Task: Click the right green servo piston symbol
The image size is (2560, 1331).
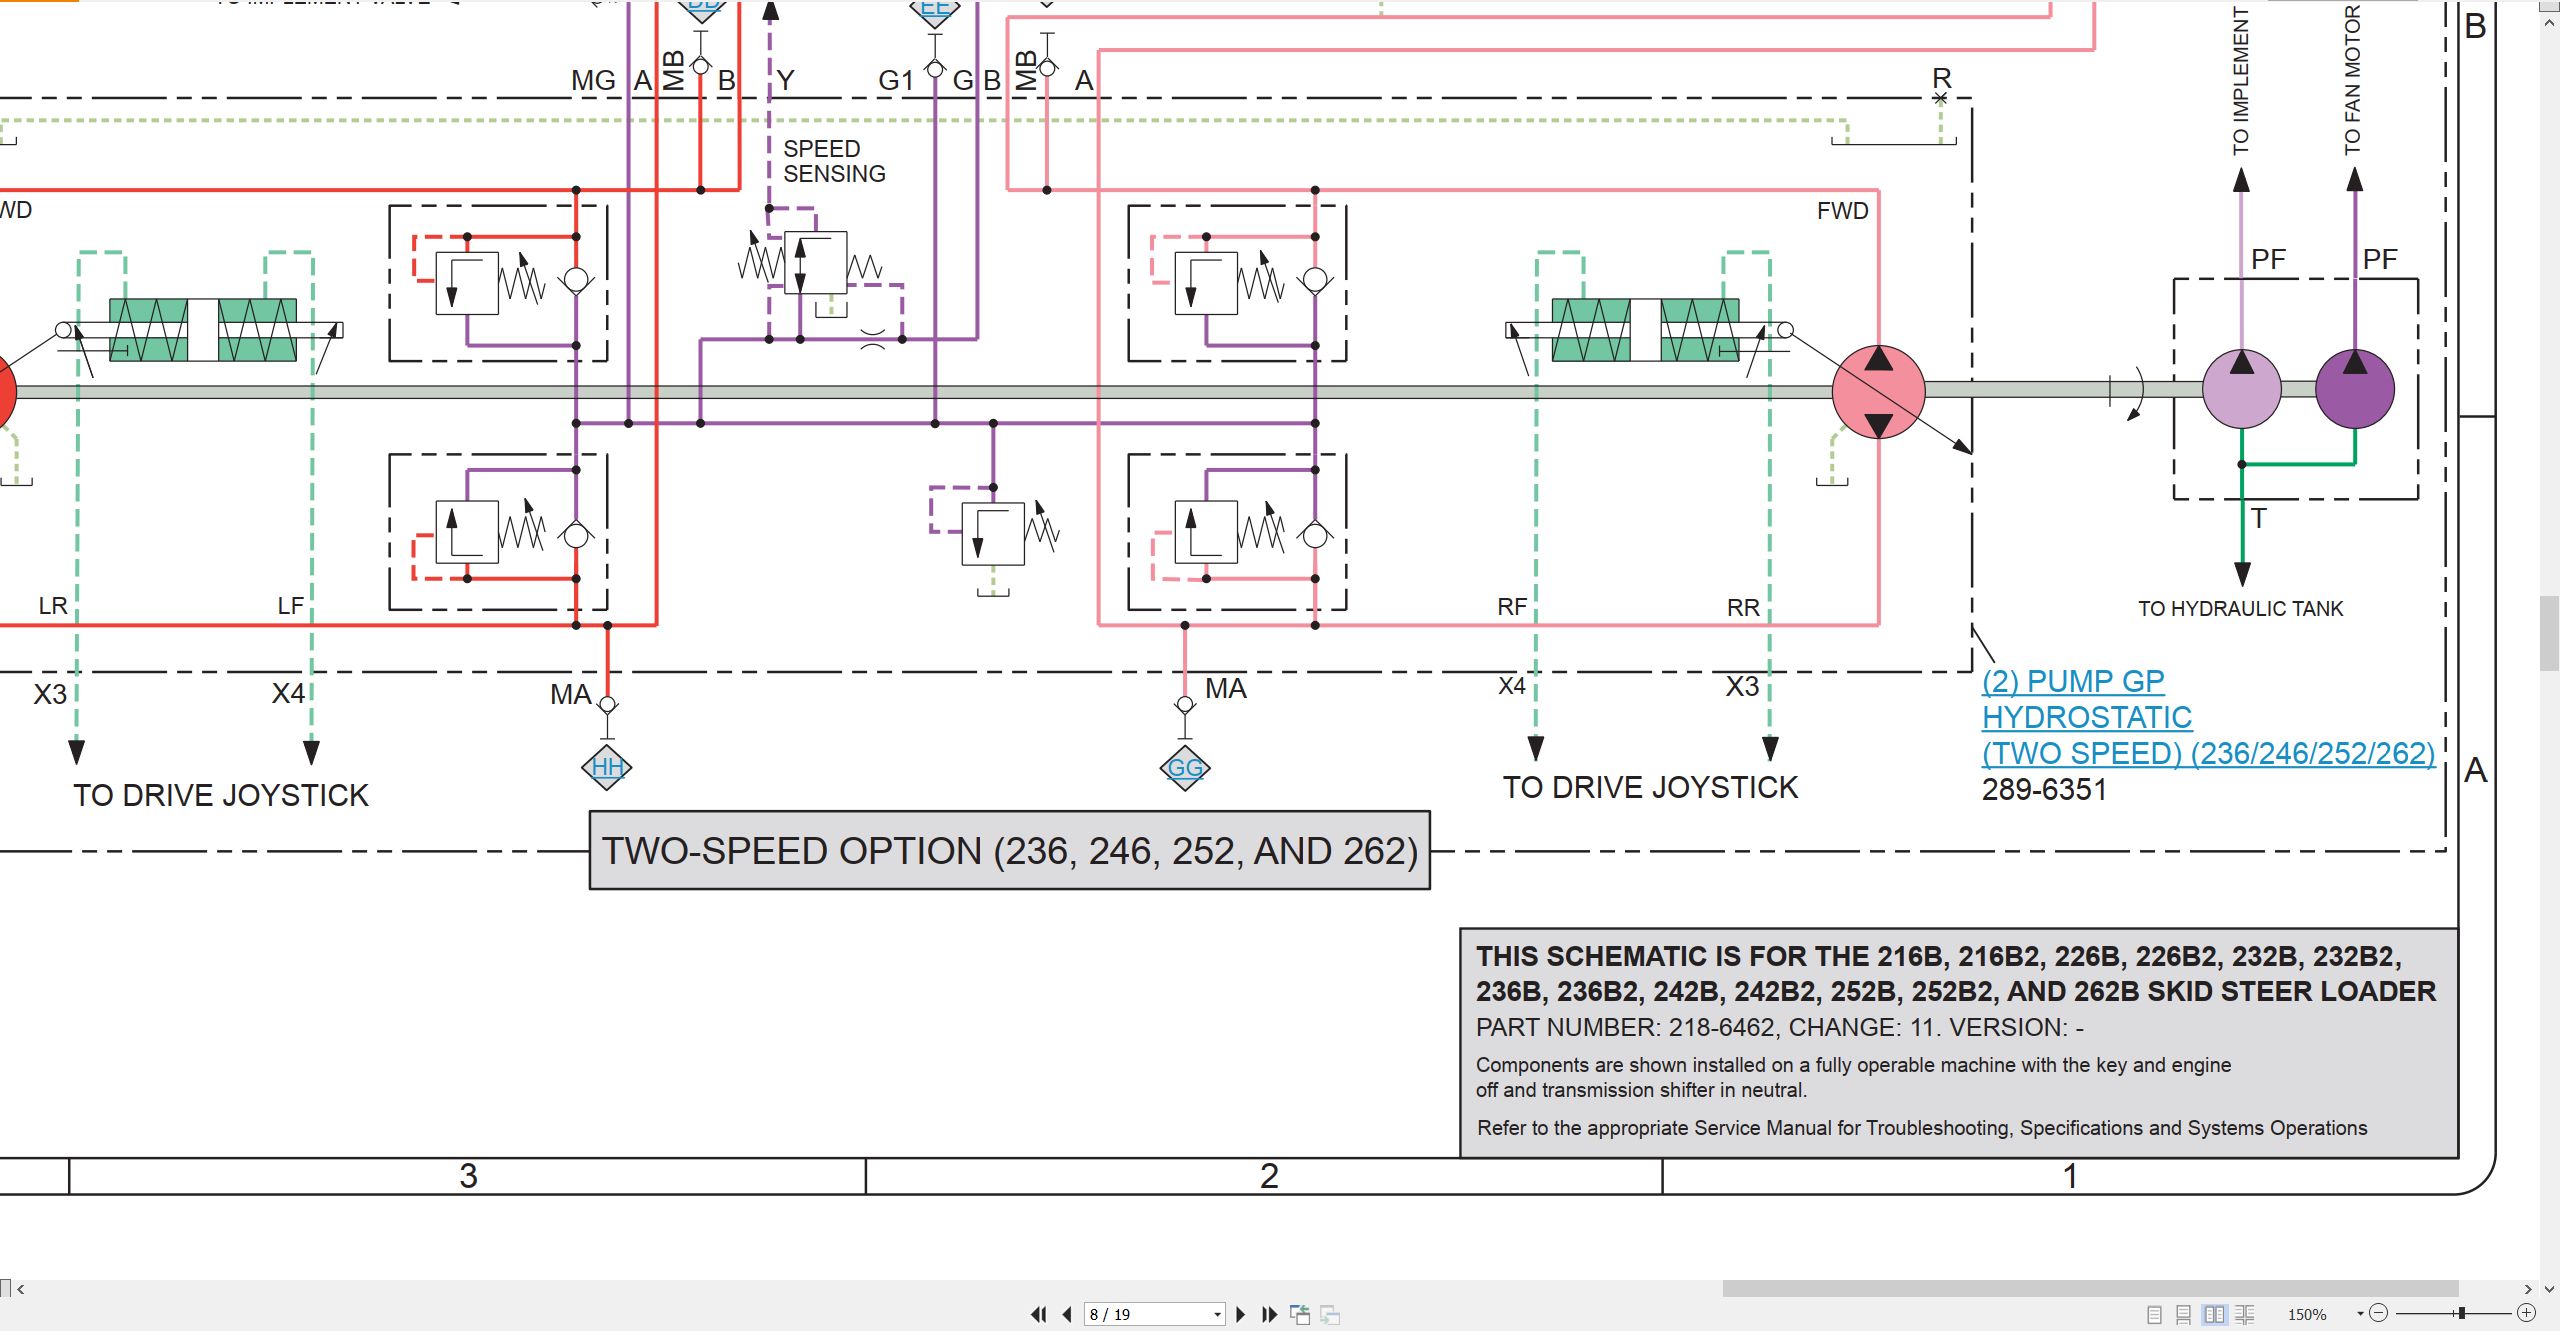Action: (x=1645, y=330)
